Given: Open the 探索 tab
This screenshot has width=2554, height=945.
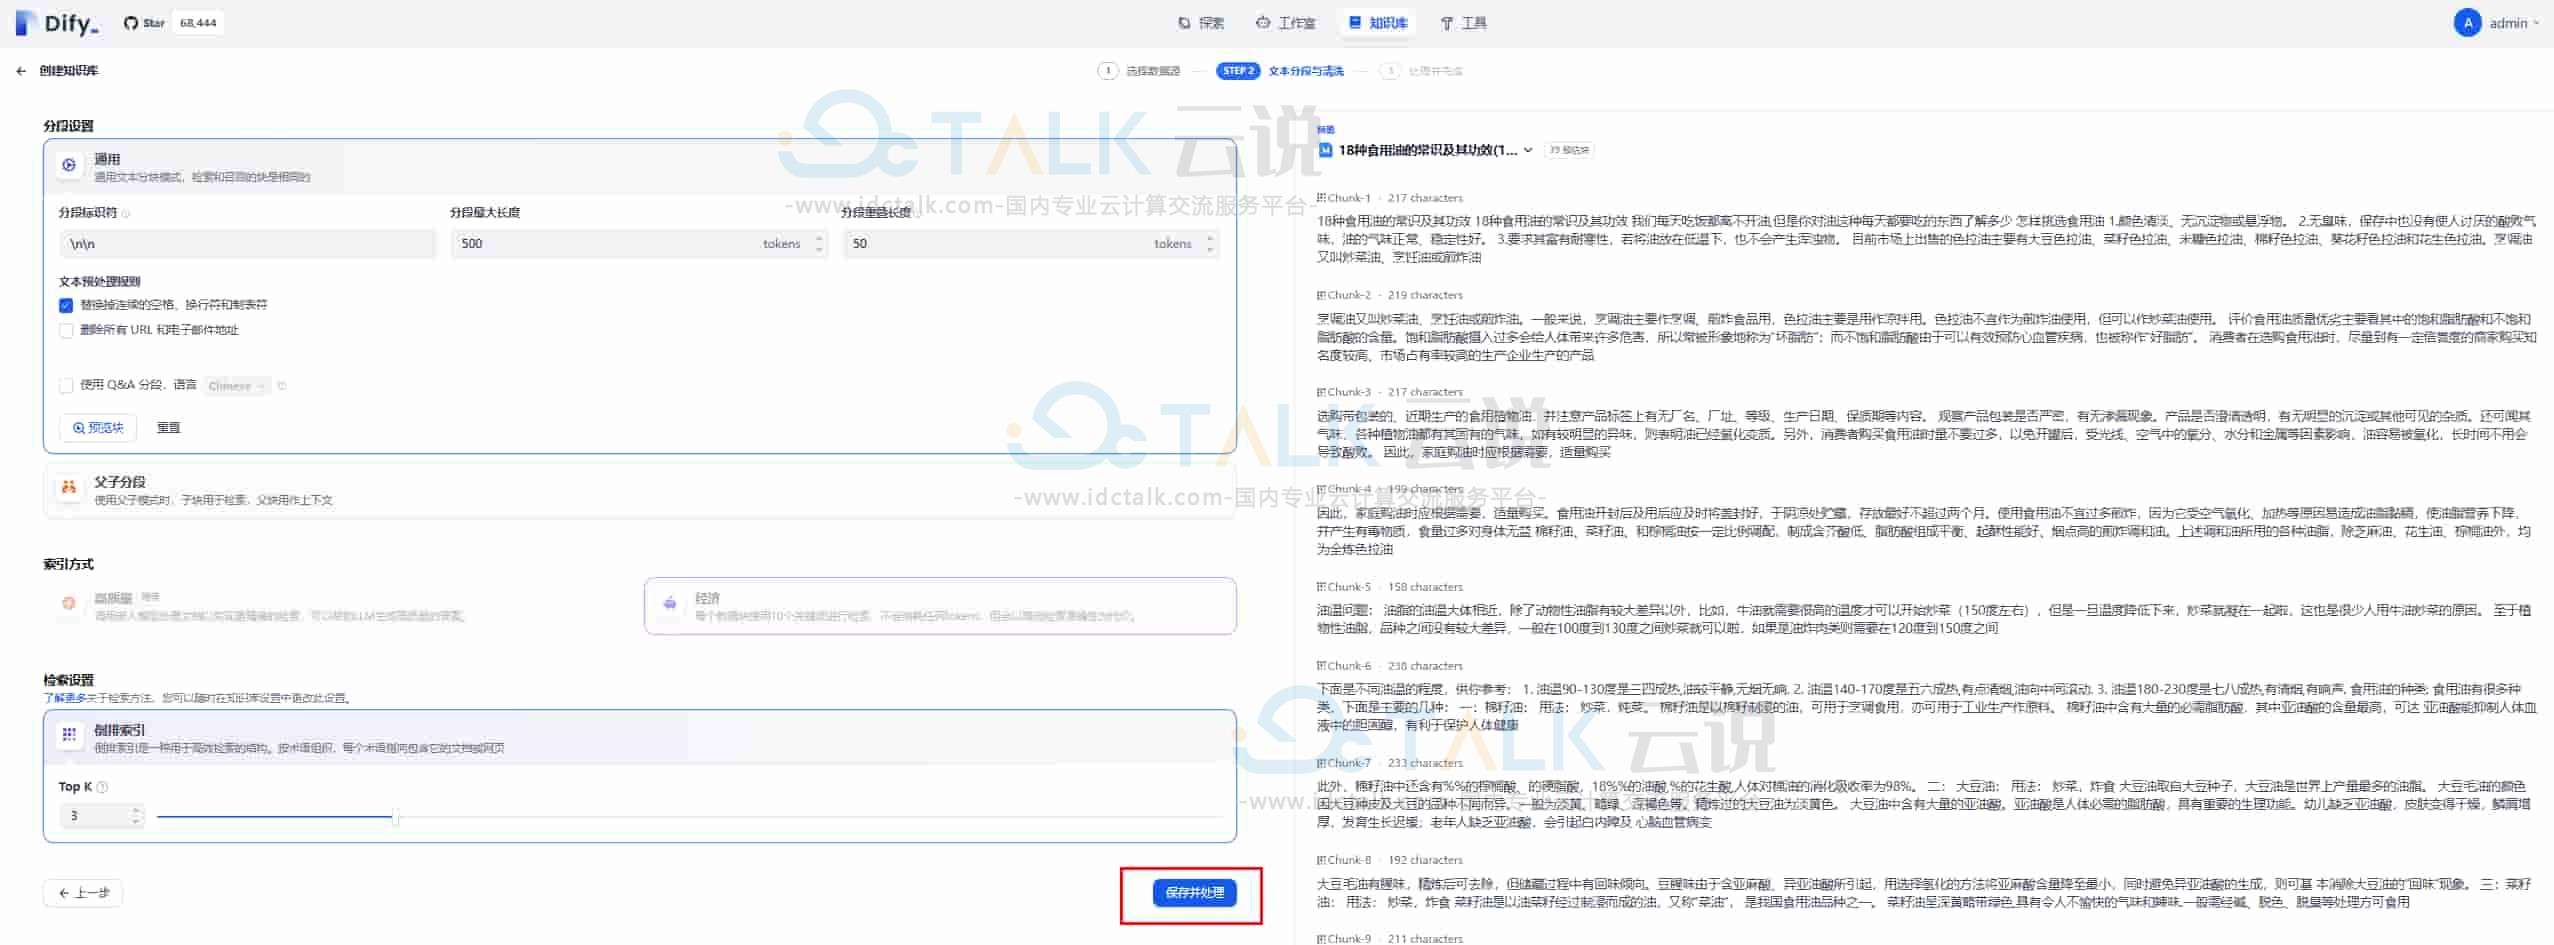Looking at the screenshot, I should 1201,23.
